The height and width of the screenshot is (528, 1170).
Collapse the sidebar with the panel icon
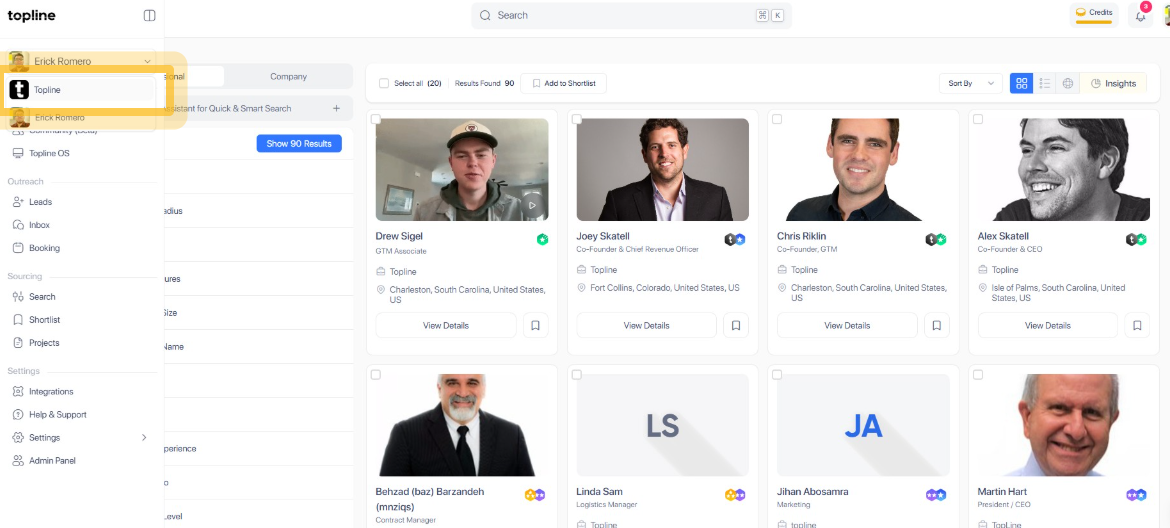(149, 16)
